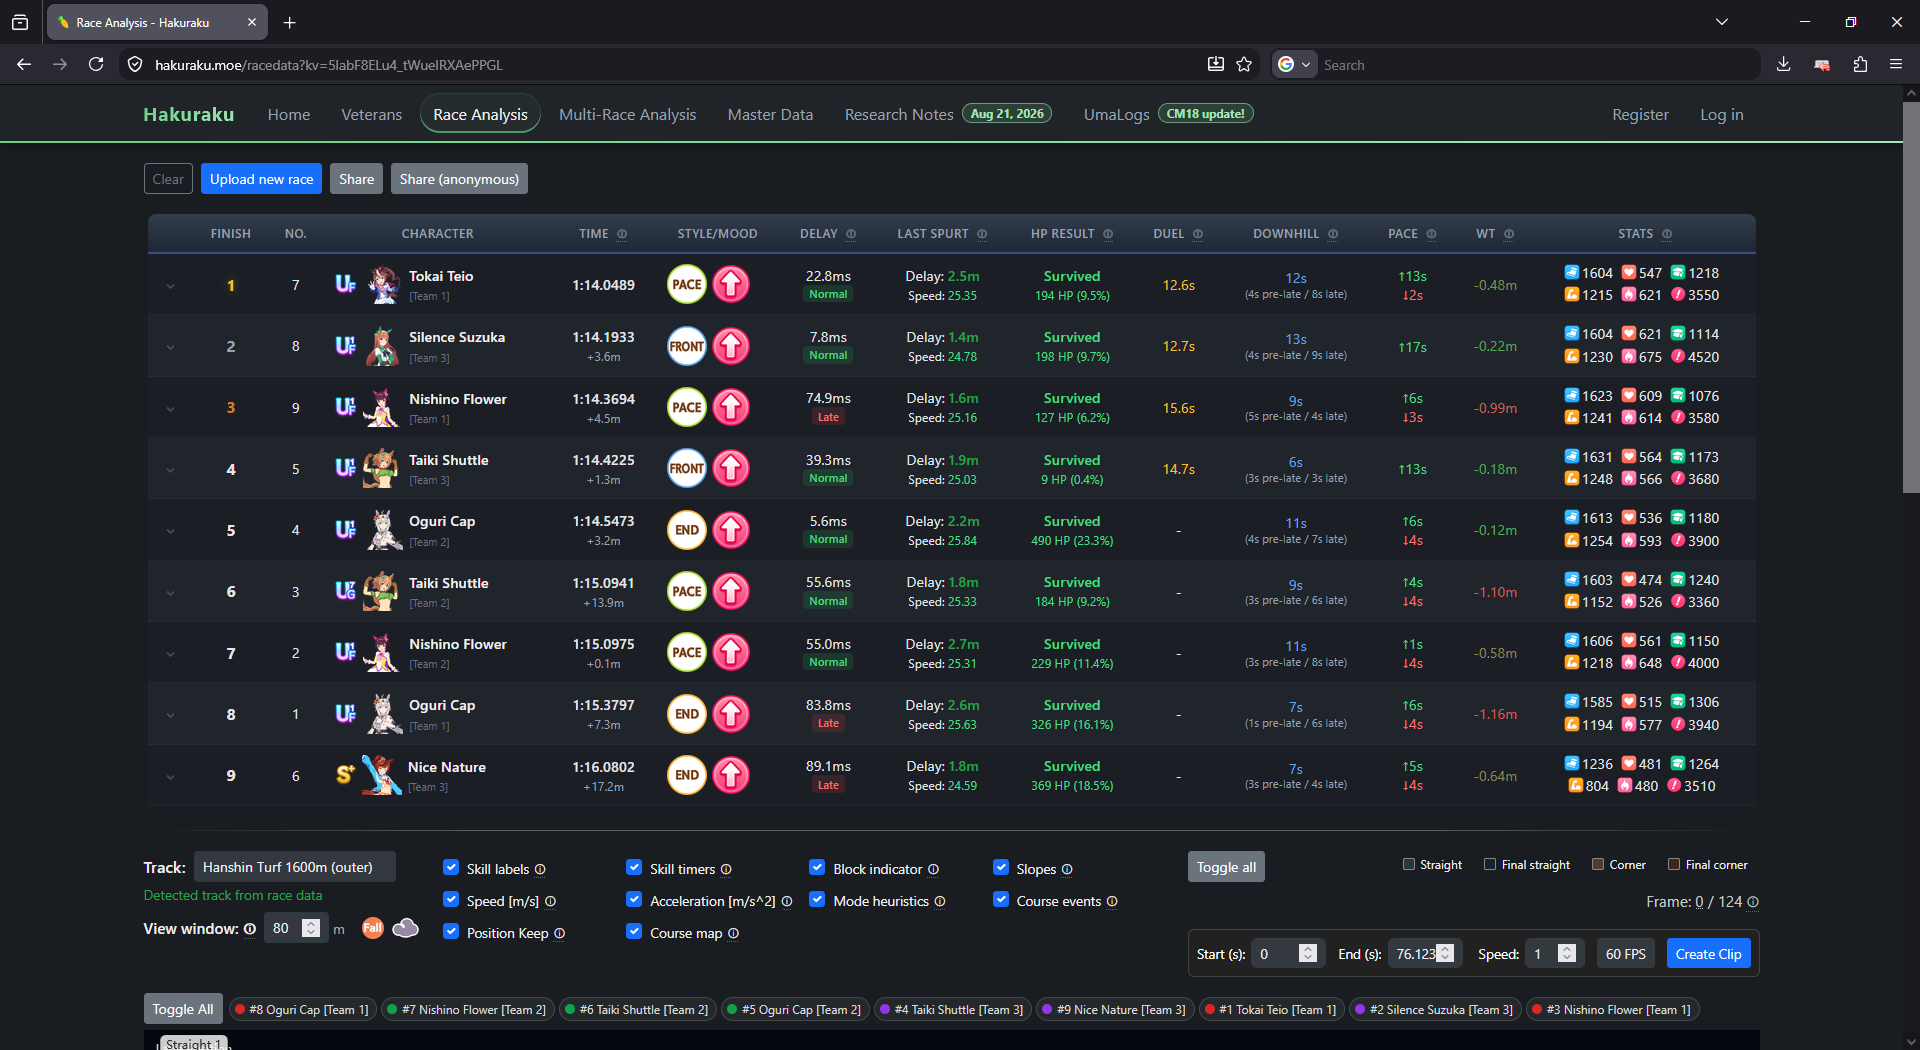Toggle the Position Keep checkbox
Image resolution: width=1920 pixels, height=1050 pixels.
click(x=451, y=932)
